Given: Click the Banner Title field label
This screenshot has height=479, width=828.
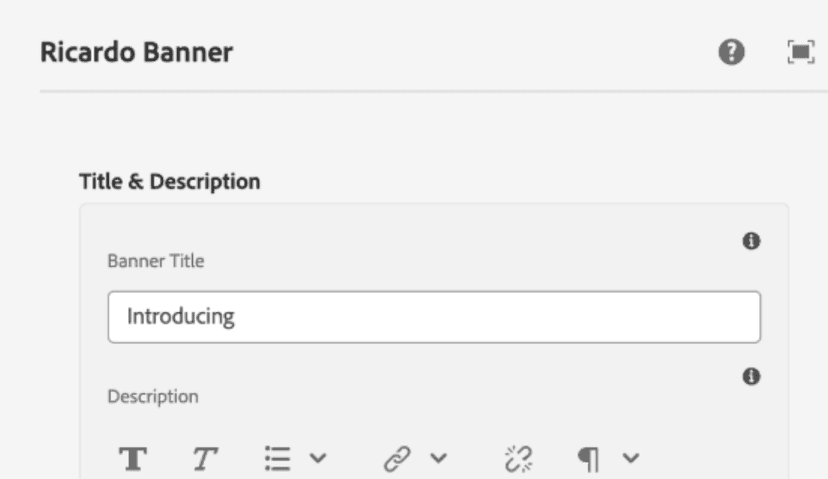Looking at the screenshot, I should click(155, 261).
